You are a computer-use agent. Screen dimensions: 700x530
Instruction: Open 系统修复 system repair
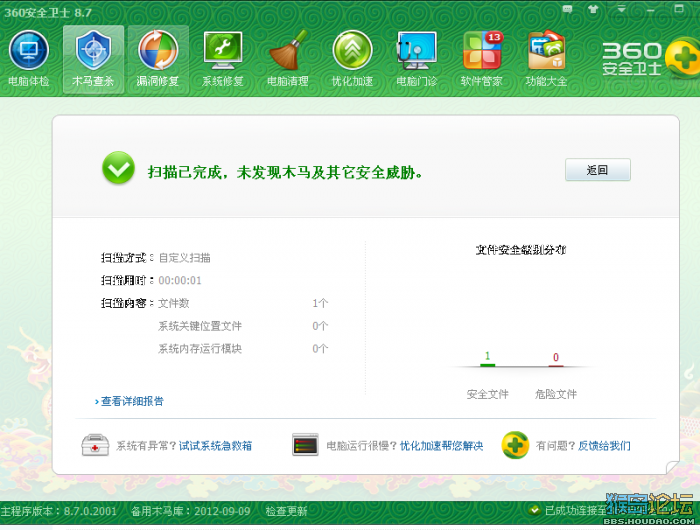[223, 59]
